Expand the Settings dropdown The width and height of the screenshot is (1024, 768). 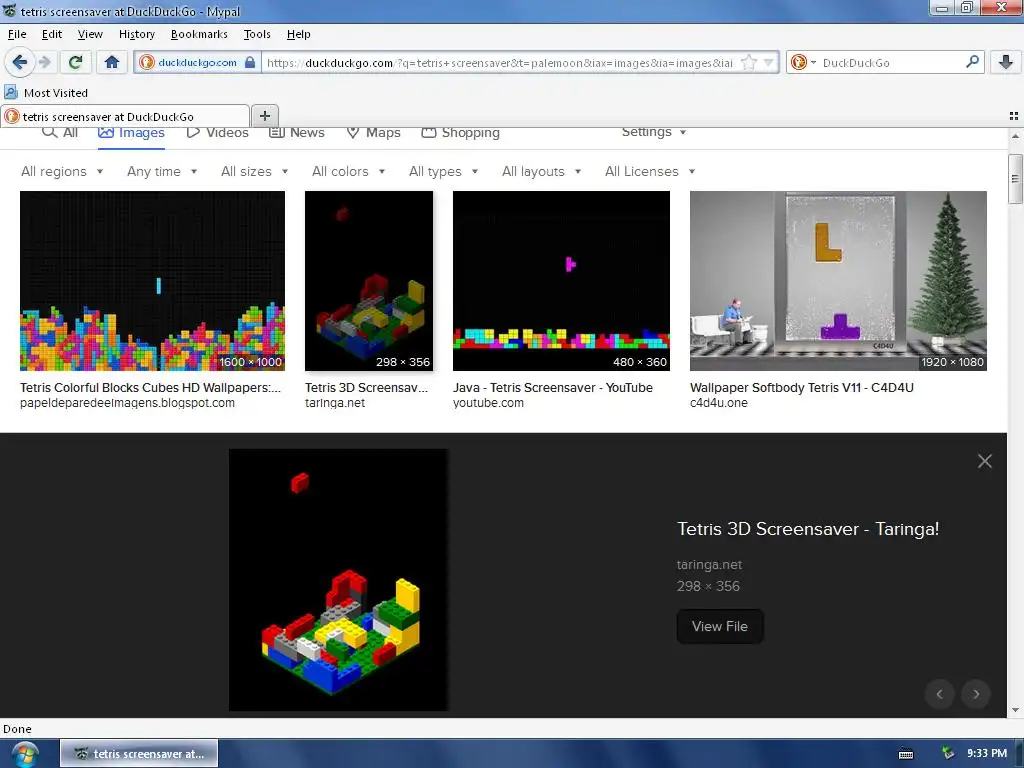click(x=654, y=132)
